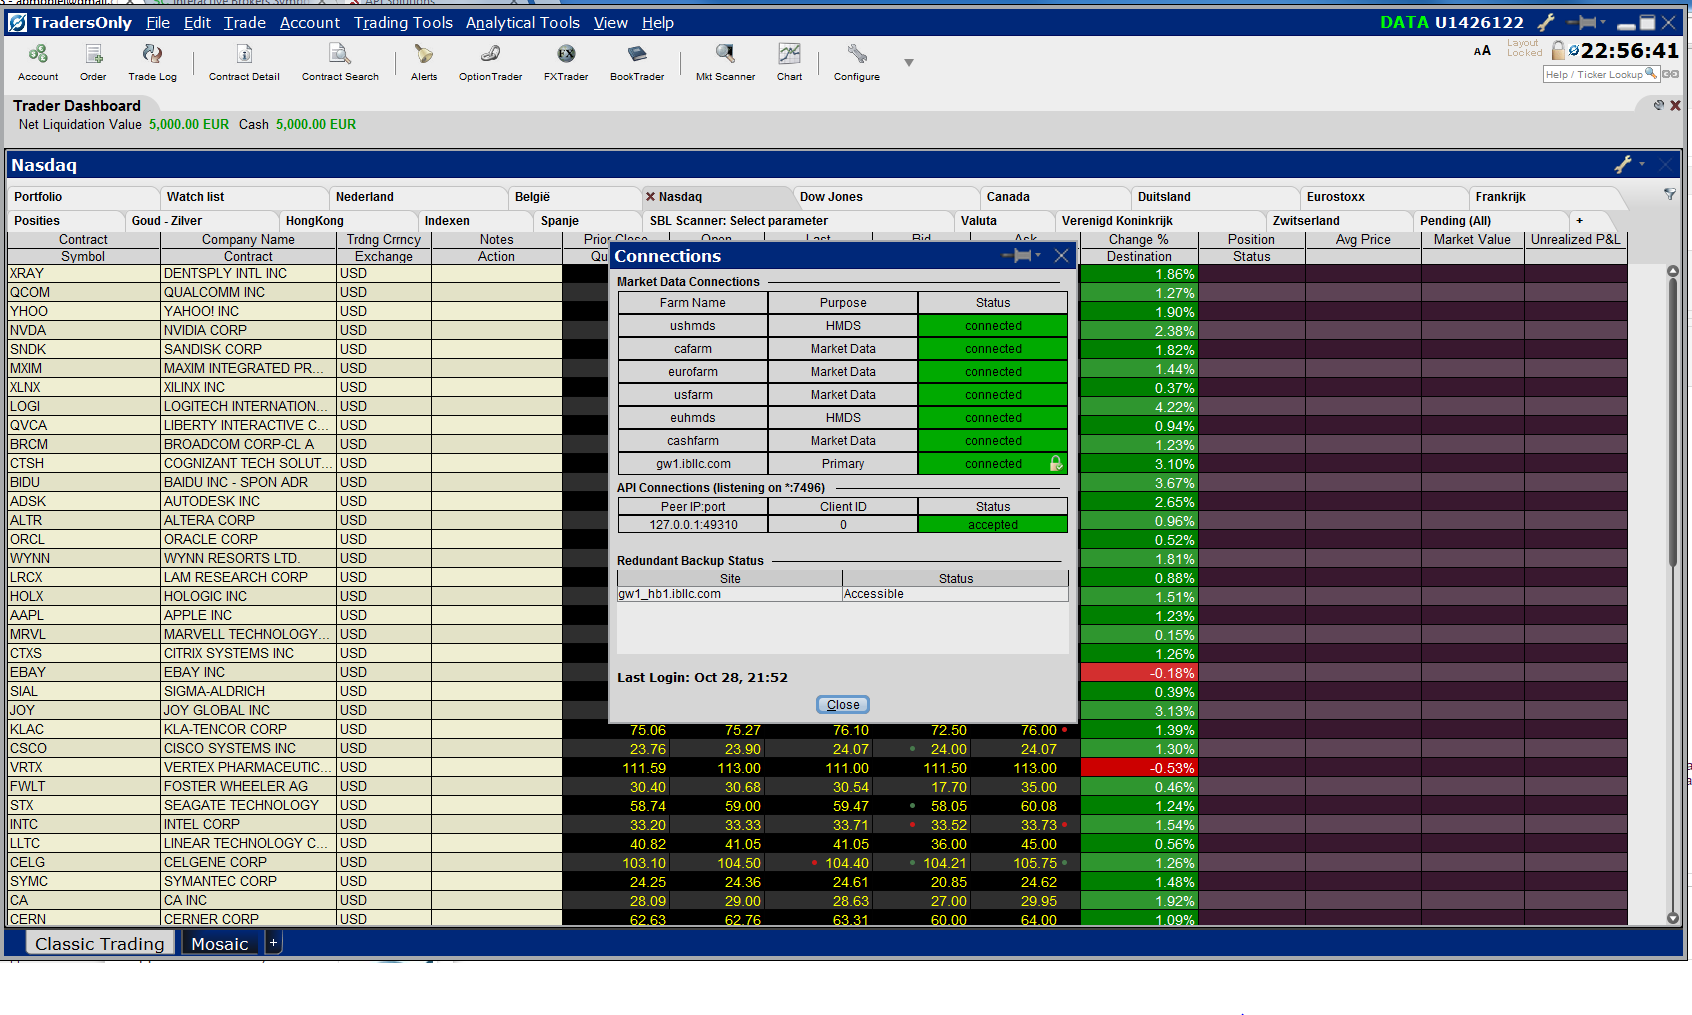Click the main window pin icon
Screen dimensions: 1692x1015
pos(1583,22)
